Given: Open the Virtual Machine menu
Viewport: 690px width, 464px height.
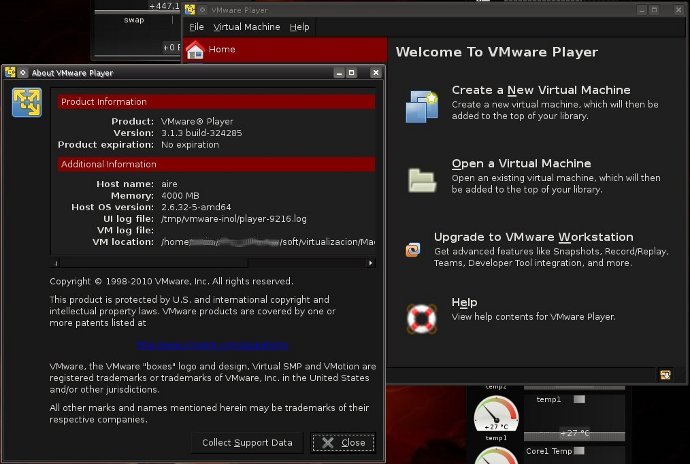Looking at the screenshot, I should (246, 27).
